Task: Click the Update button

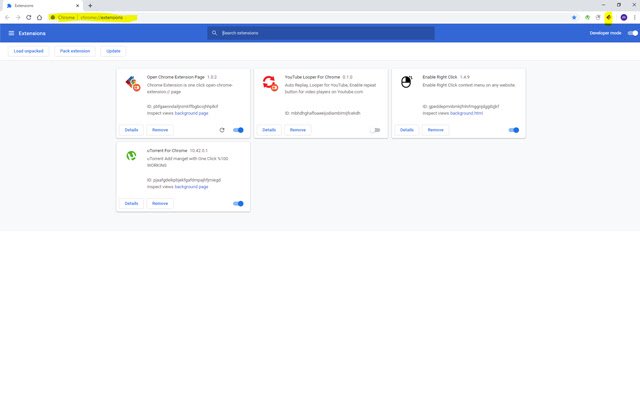Action: [113, 51]
